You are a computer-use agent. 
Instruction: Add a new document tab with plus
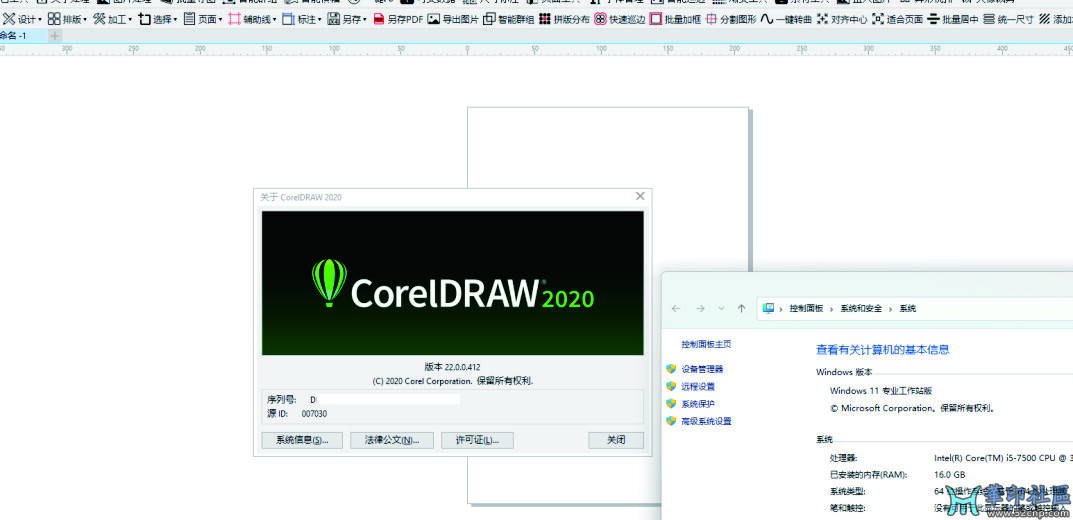[x=55, y=36]
